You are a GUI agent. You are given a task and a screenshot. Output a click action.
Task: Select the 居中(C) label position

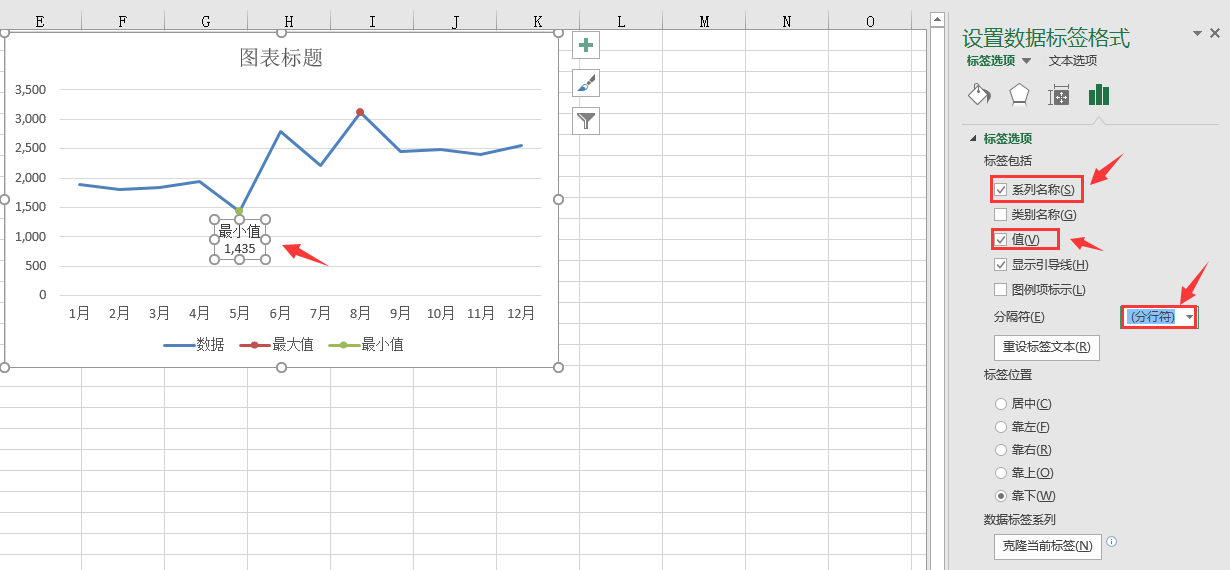coord(1001,404)
